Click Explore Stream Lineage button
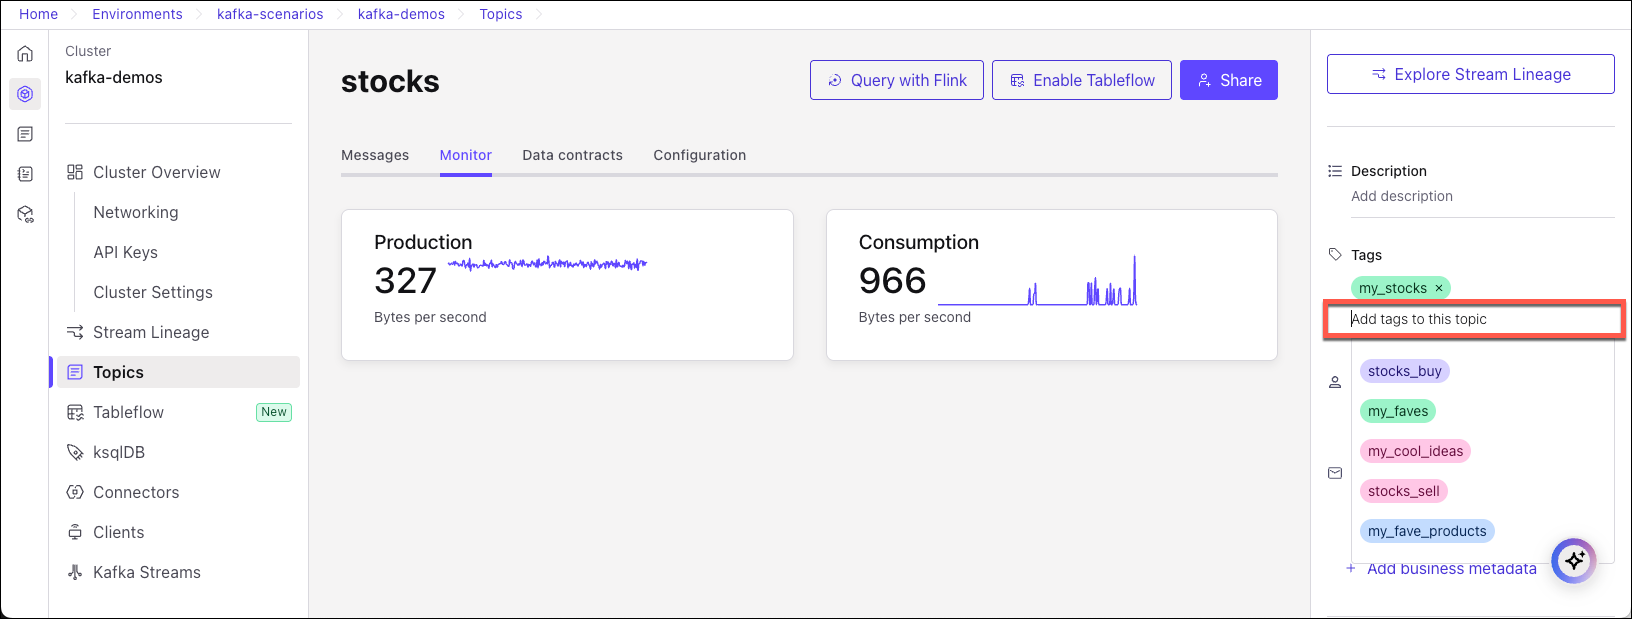Screen dimensions: 1632x619 point(1471,74)
